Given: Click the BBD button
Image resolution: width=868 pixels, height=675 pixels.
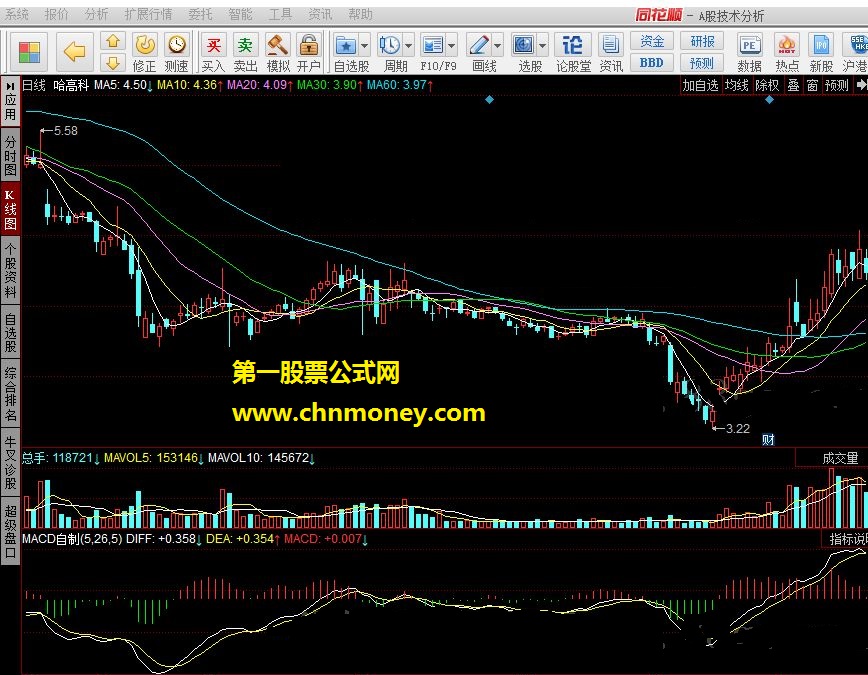Looking at the screenshot, I should (652, 63).
